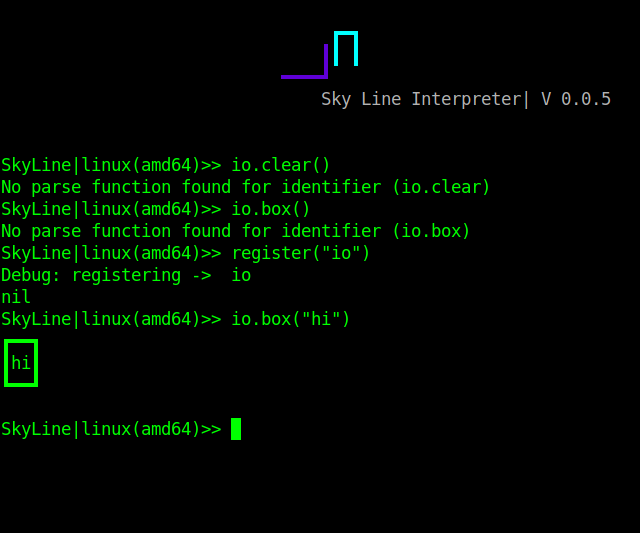Click the prompt before register
Viewport: 640px width, 533px height.
tap(111, 253)
